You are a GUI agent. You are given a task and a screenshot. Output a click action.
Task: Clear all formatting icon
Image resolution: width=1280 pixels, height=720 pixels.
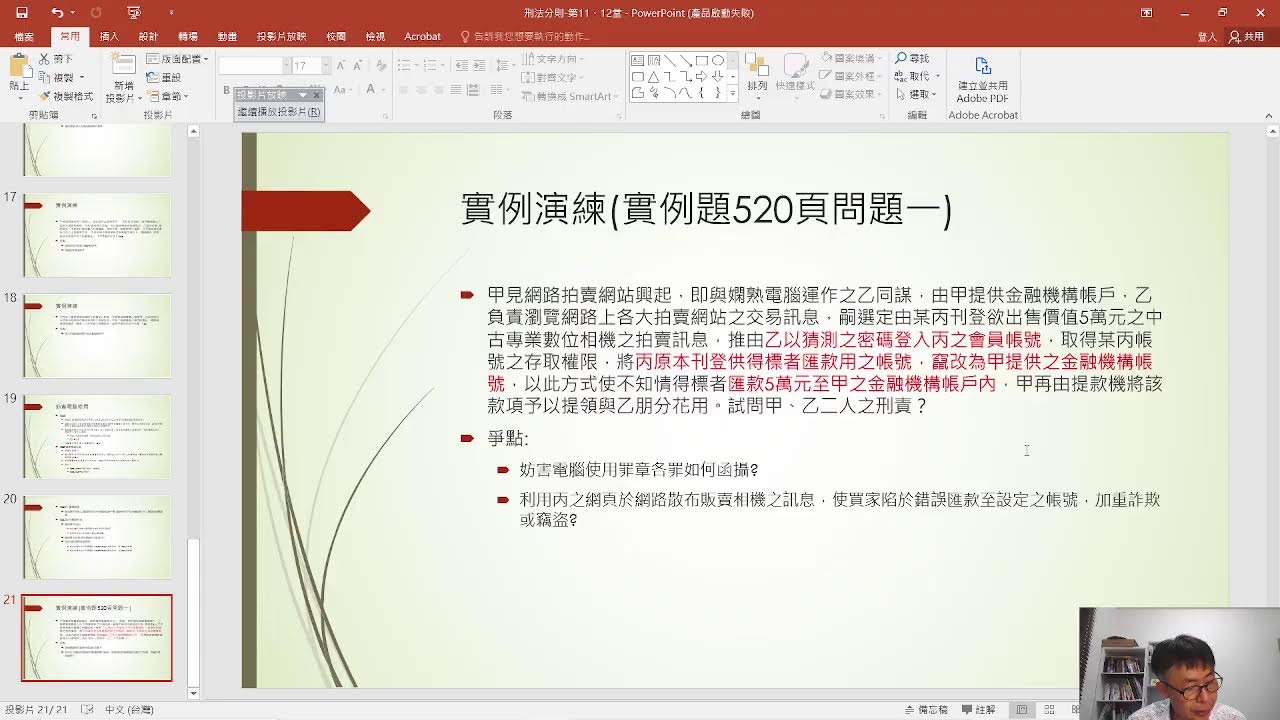(x=379, y=65)
